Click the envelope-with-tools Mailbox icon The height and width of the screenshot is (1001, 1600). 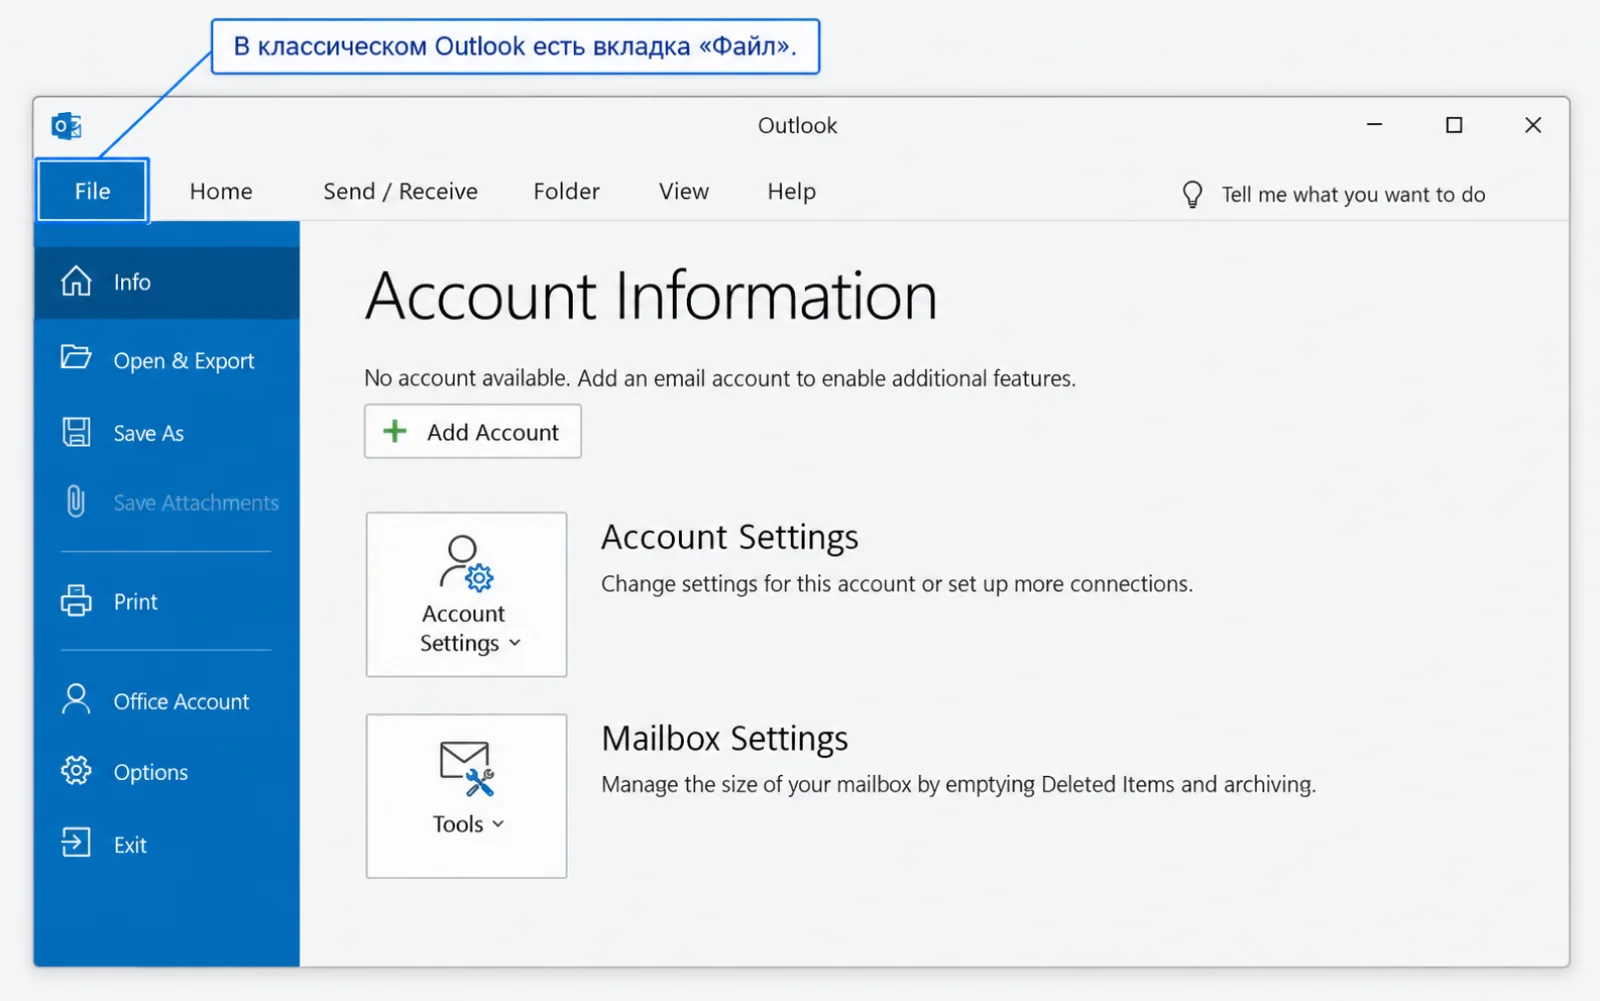466,768
